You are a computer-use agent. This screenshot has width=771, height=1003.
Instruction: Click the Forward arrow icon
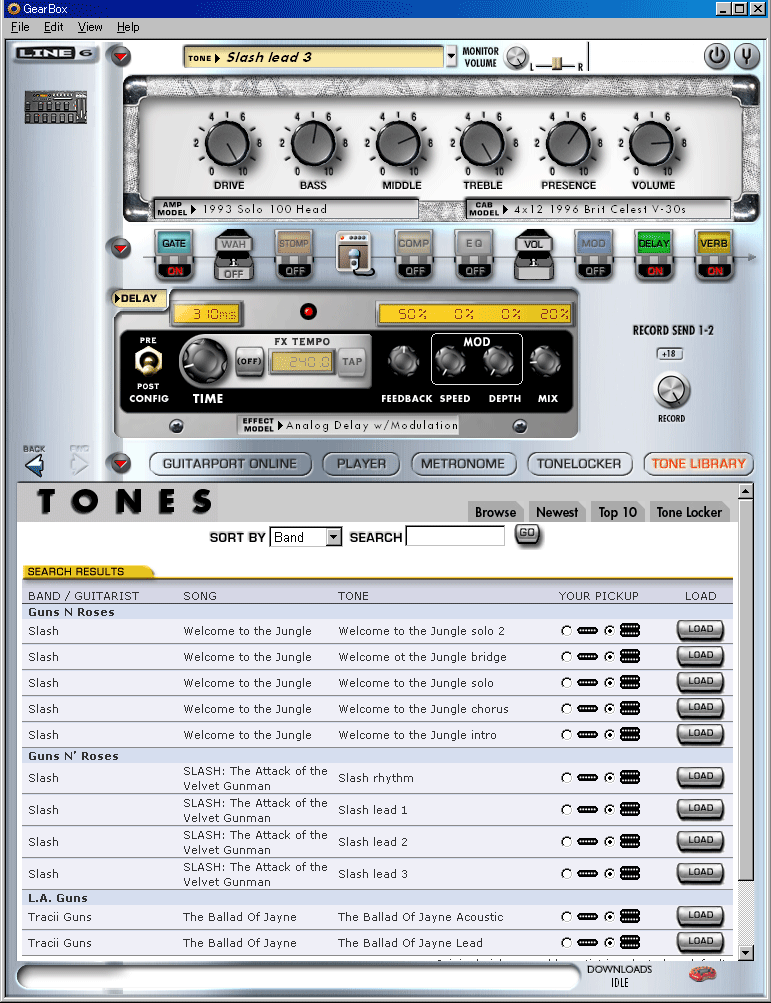coord(79,464)
